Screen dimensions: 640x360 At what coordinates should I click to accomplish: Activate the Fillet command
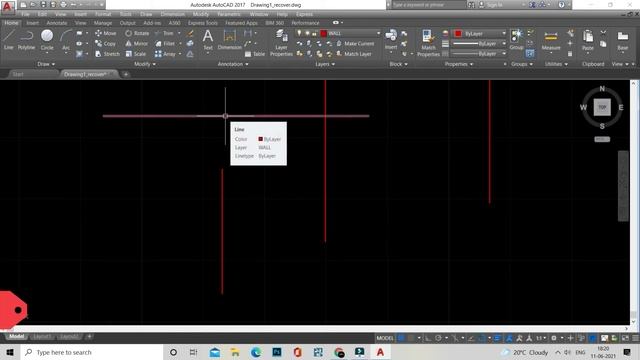[165, 43]
